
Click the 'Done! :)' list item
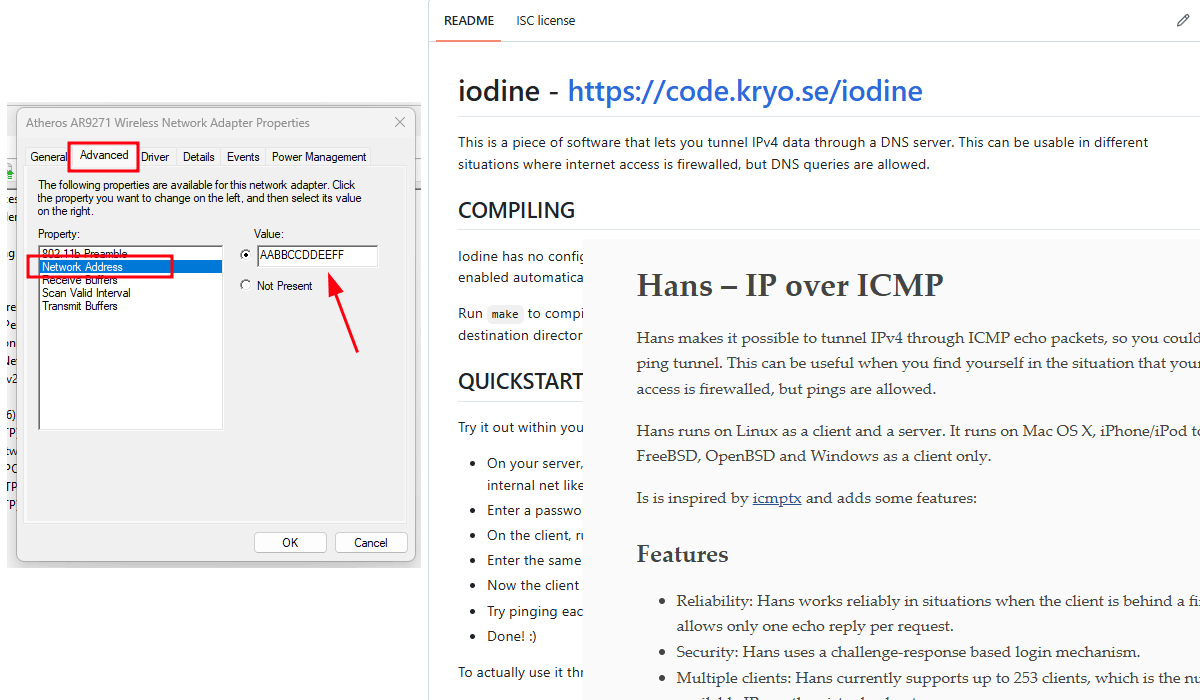tap(512, 636)
